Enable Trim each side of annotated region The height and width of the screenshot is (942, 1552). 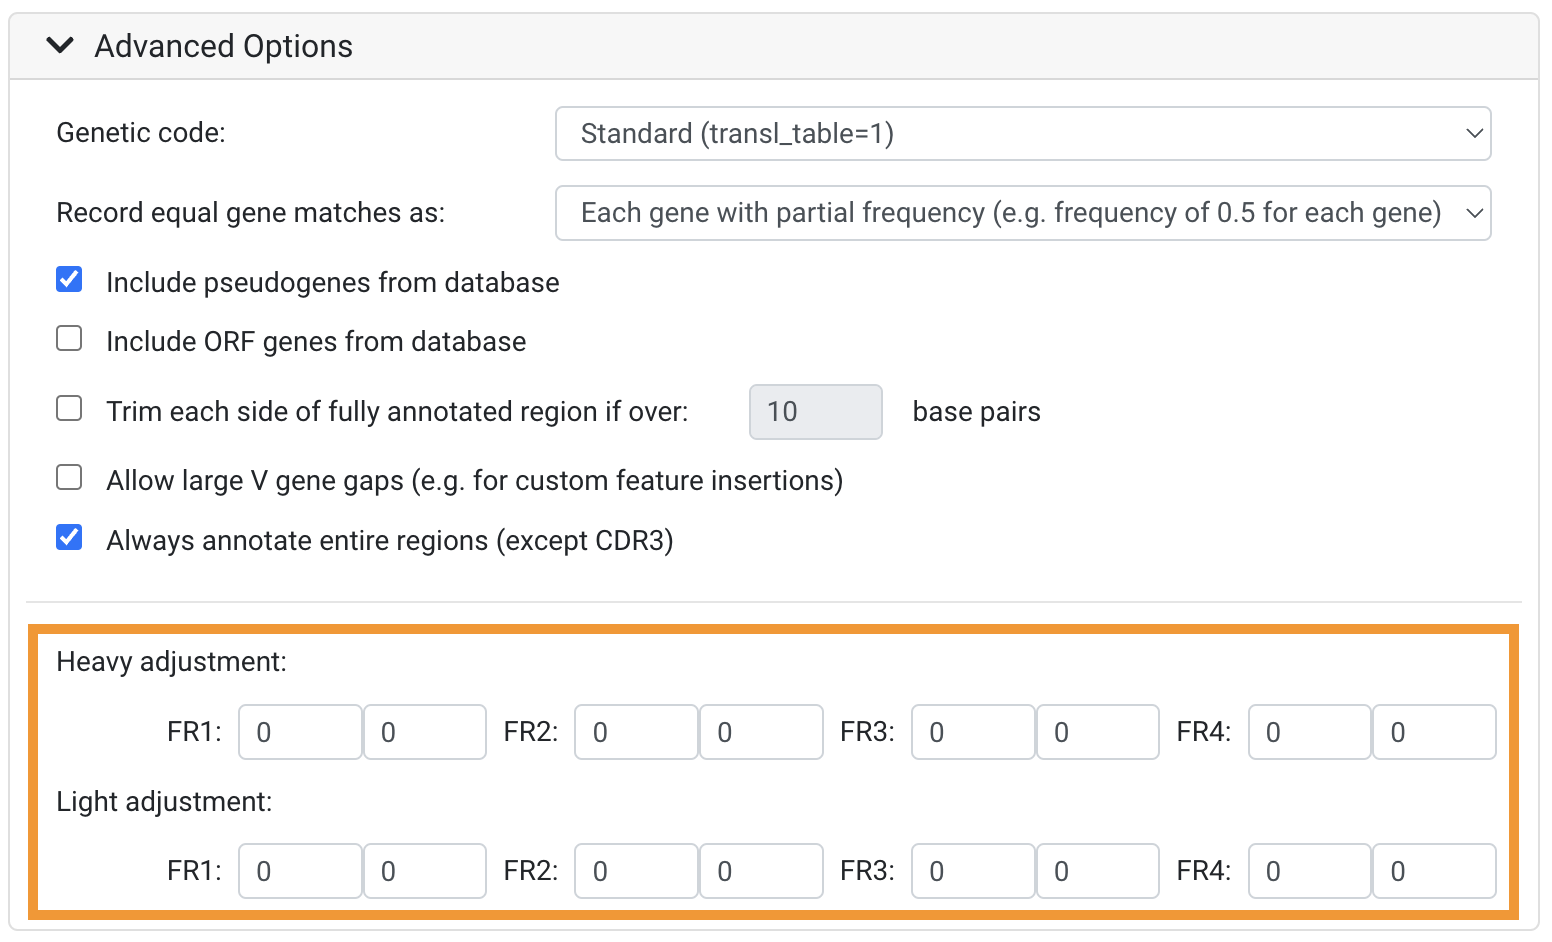pyautogui.click(x=69, y=408)
